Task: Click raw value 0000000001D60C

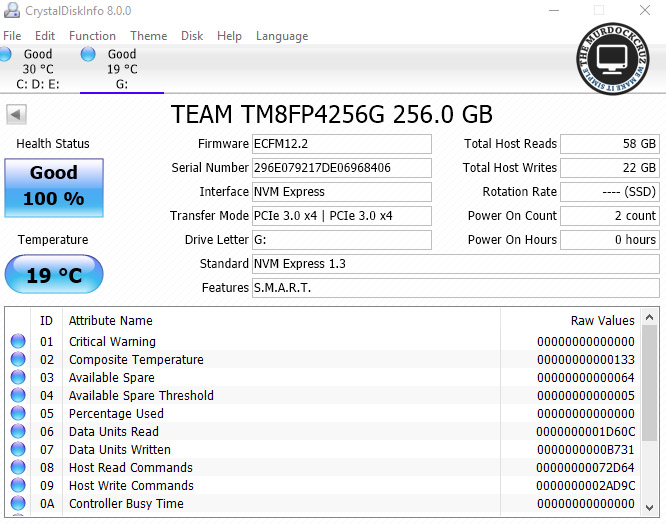Action: click(586, 431)
